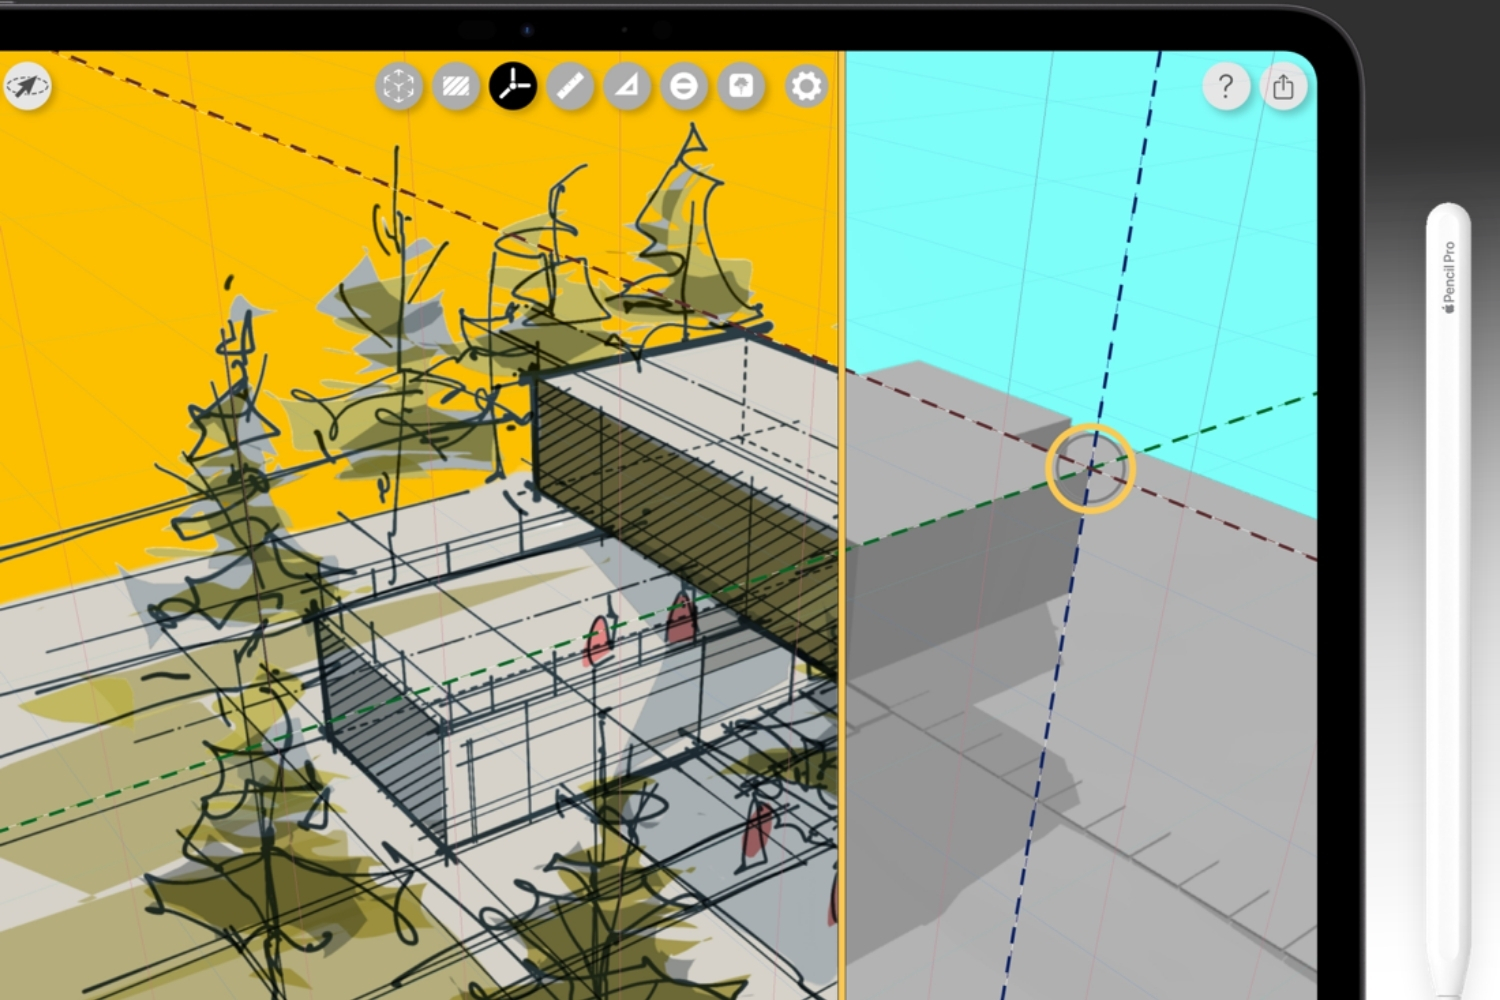Image resolution: width=1500 pixels, height=1000 pixels.
Task: Tap the orbit view arrow icon
Action: click(27, 87)
